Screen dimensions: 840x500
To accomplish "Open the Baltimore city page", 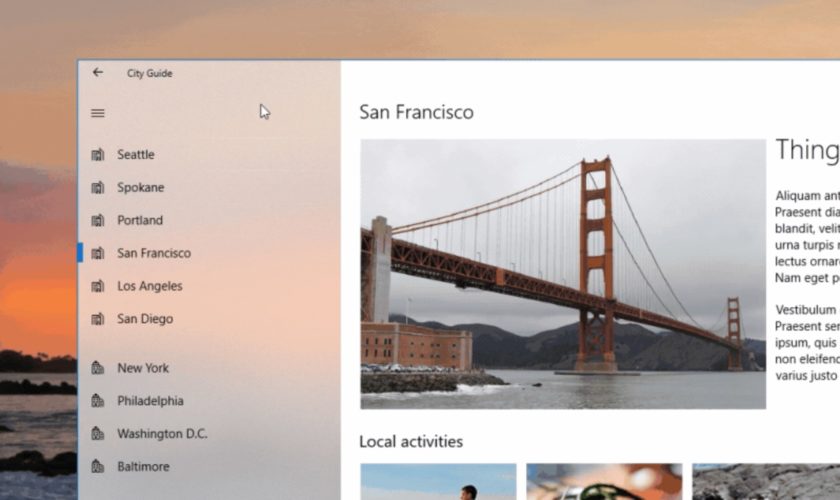I will coord(209,466).
